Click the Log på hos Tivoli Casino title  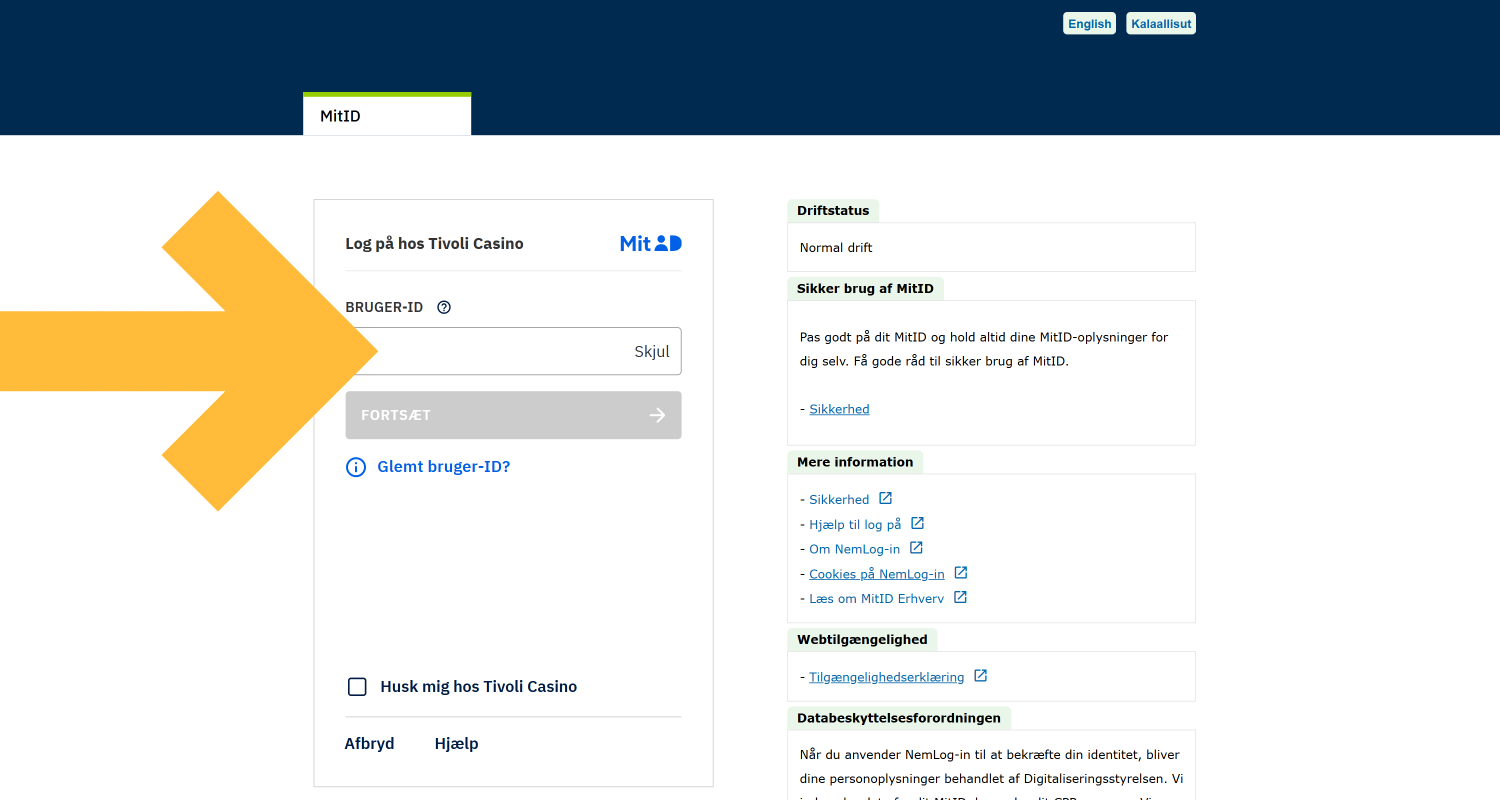pyautogui.click(x=434, y=243)
